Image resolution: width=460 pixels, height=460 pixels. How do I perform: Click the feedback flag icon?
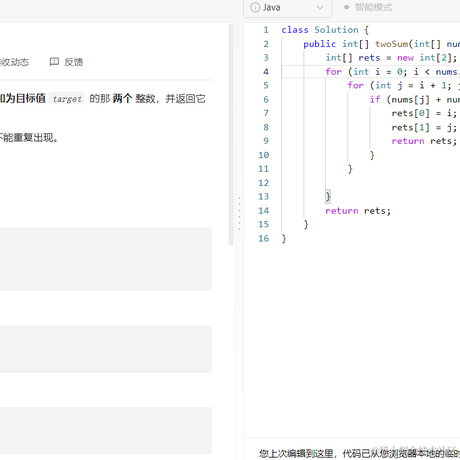pos(54,62)
